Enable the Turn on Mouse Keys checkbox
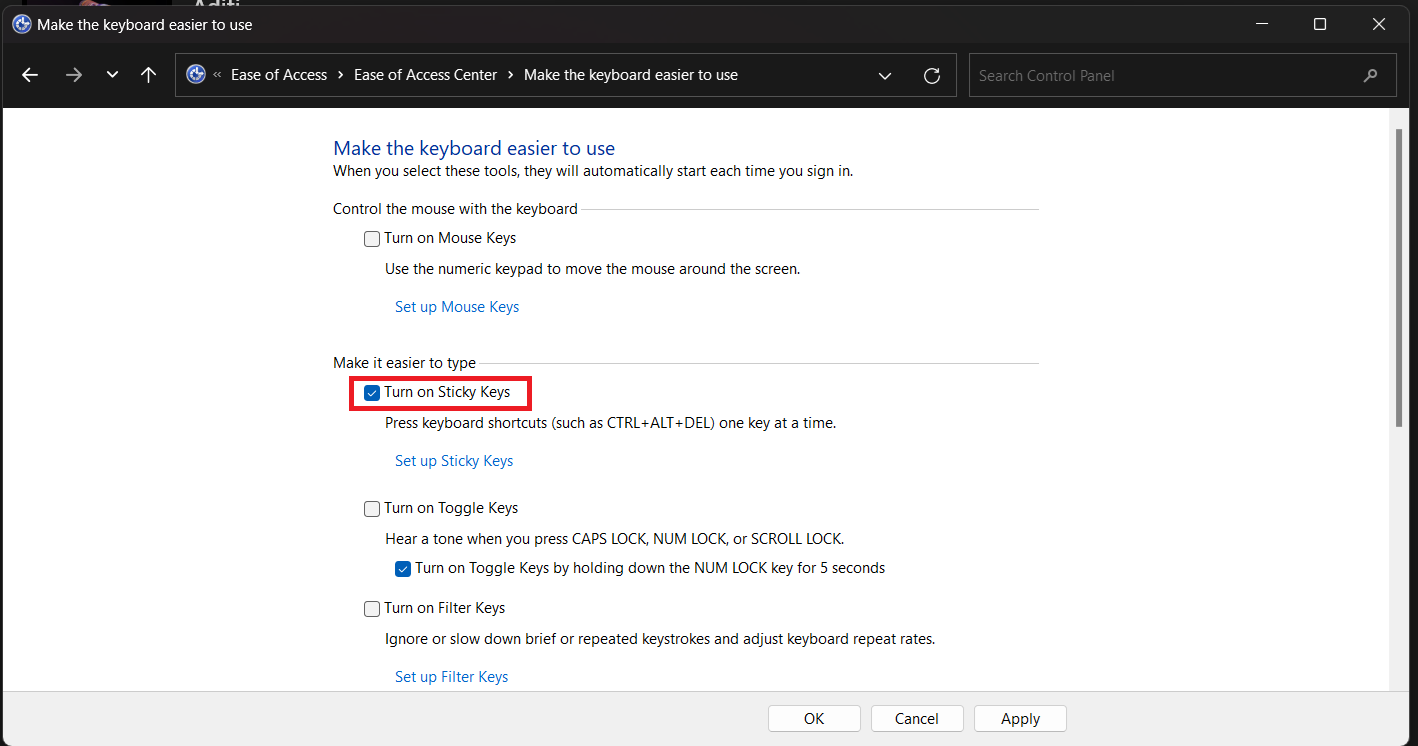This screenshot has height=746, width=1418. pos(372,239)
